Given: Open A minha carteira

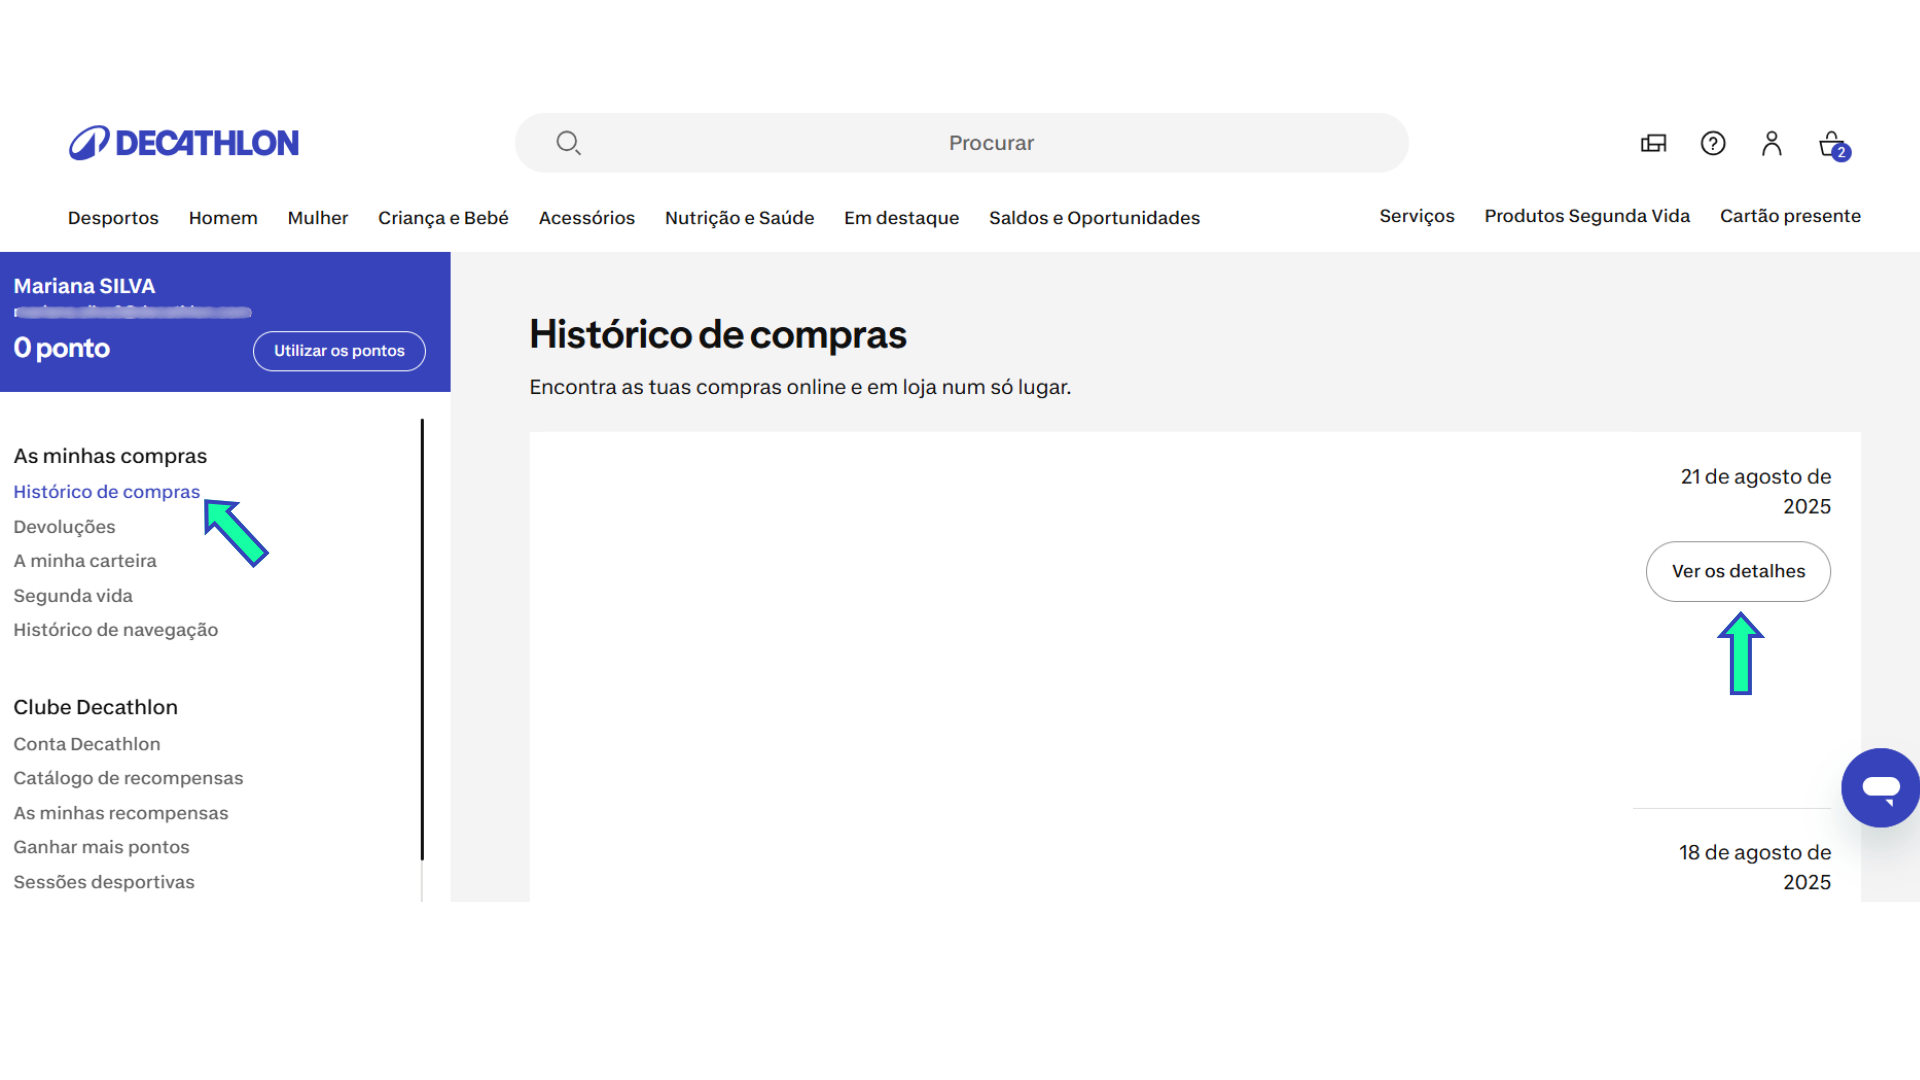Looking at the screenshot, I should 85,560.
